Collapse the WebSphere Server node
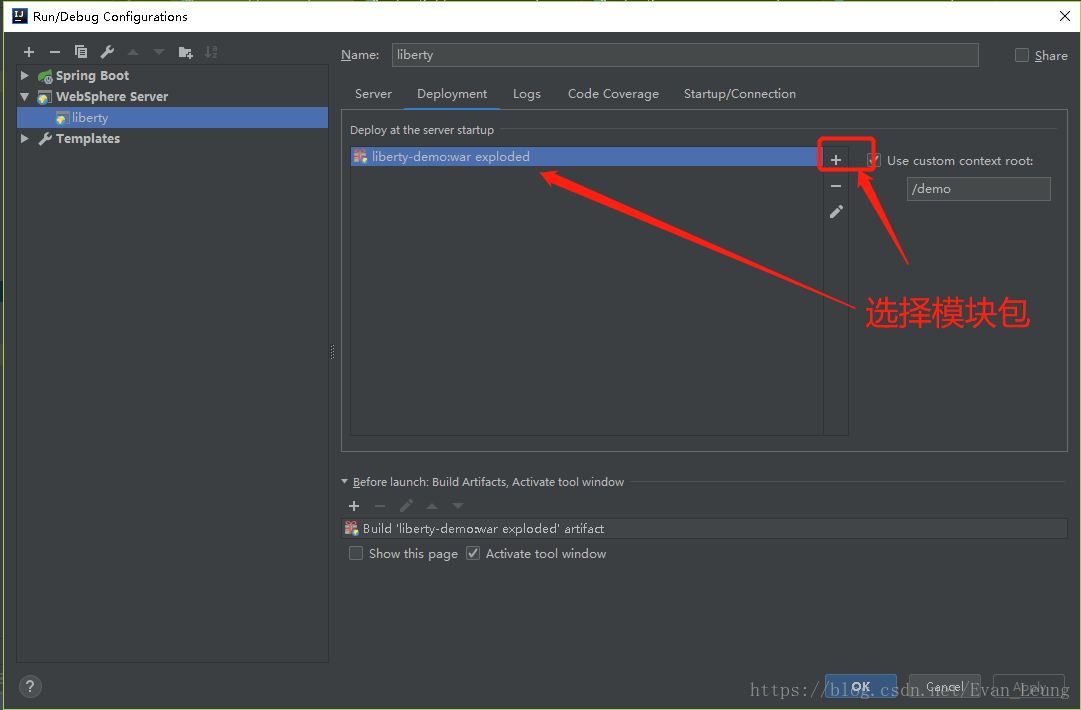 tap(25, 97)
